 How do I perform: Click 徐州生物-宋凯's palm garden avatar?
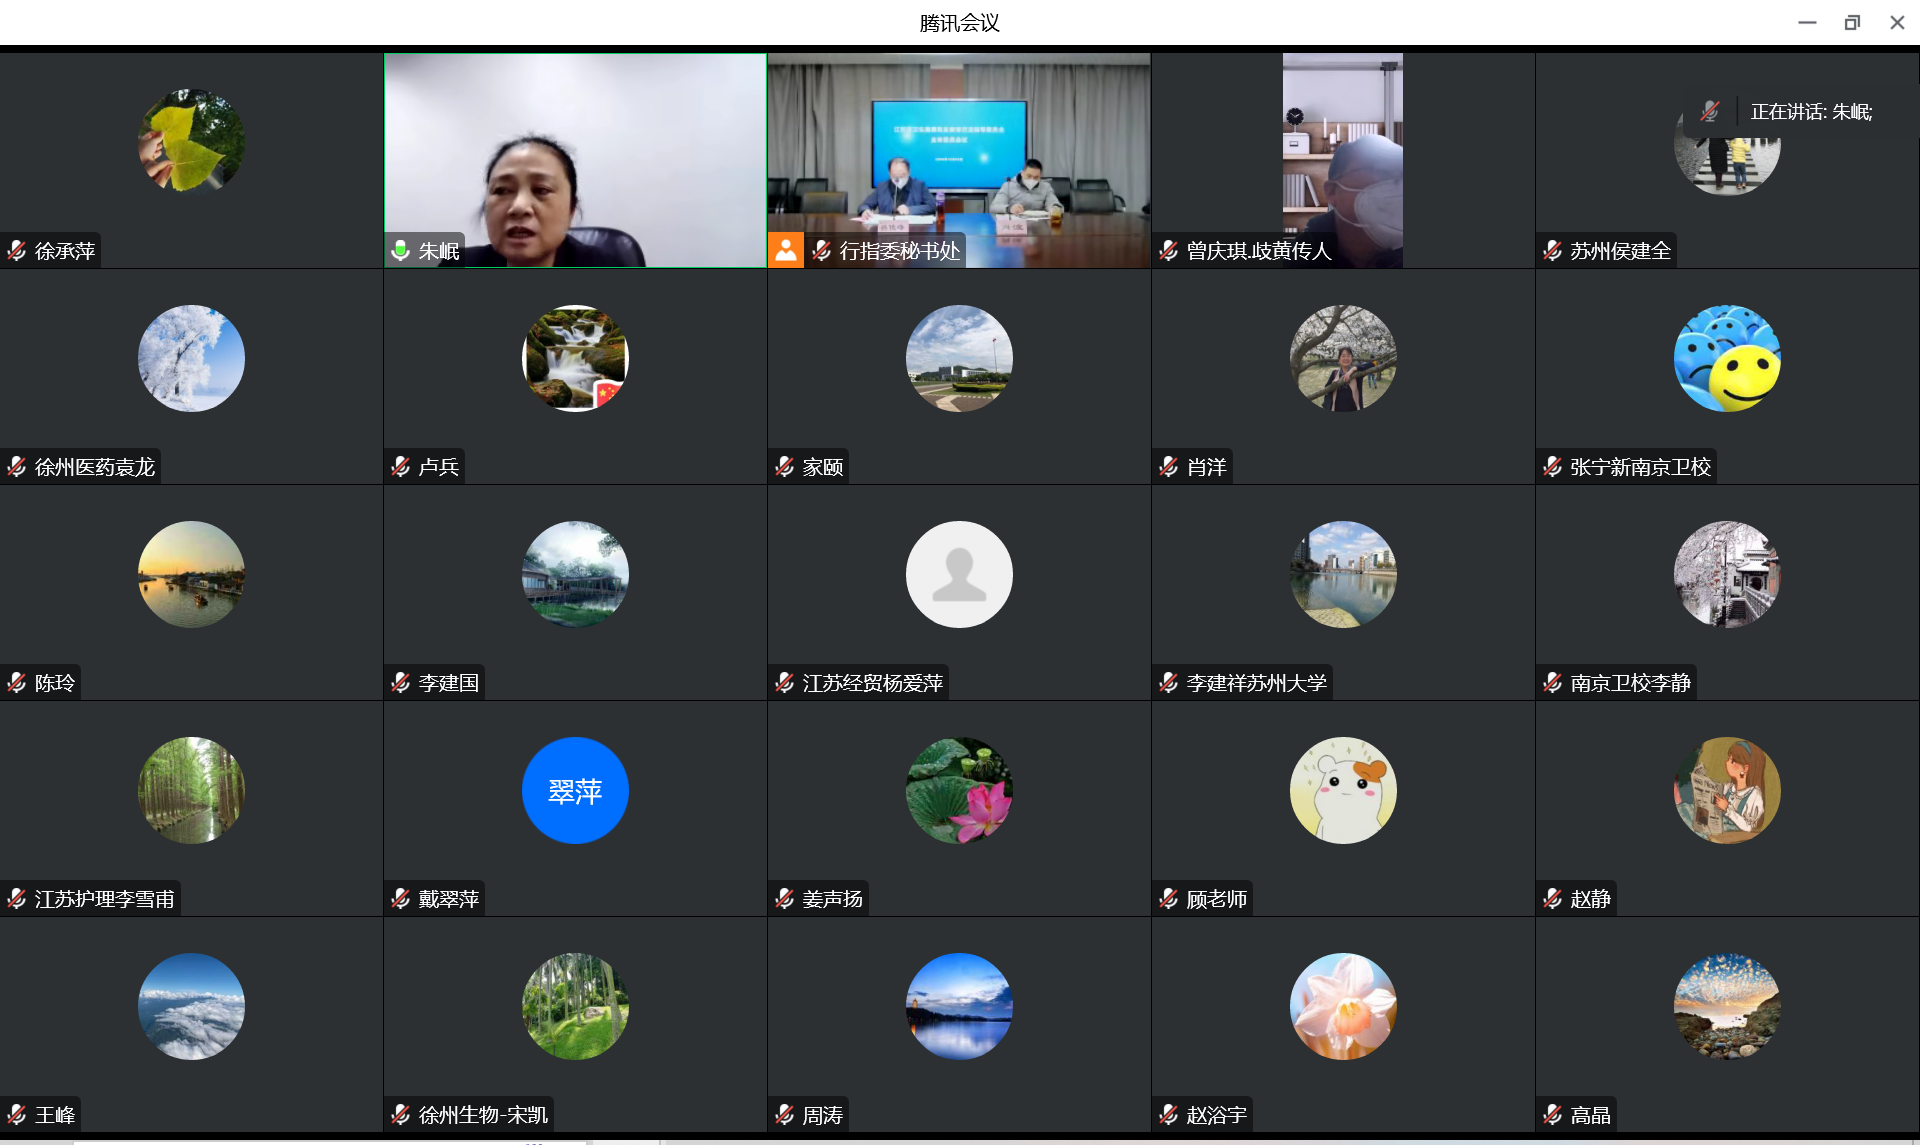point(575,1006)
